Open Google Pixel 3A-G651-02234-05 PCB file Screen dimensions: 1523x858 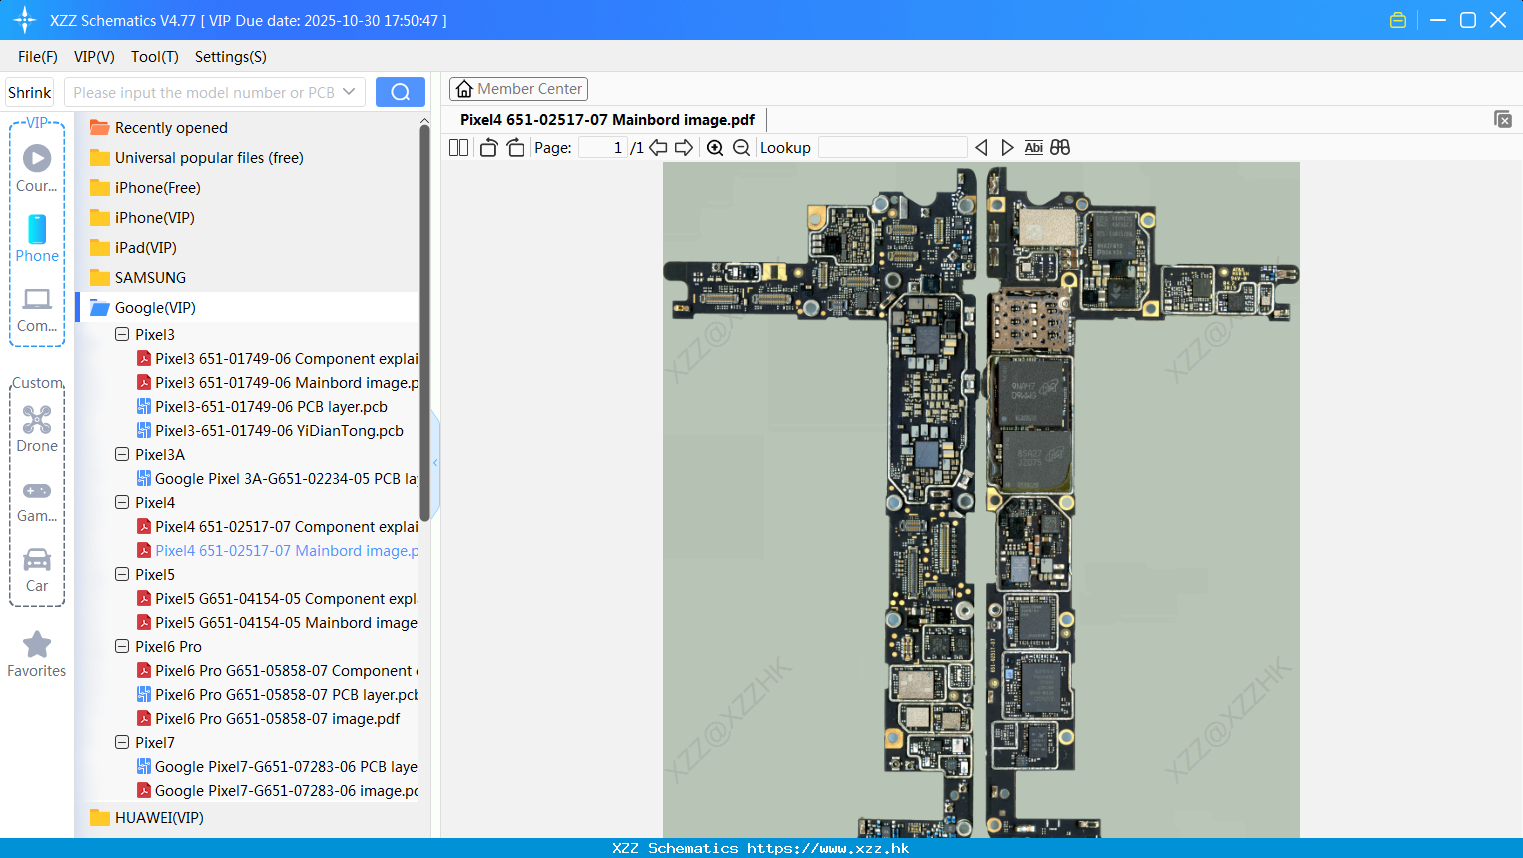(x=285, y=479)
